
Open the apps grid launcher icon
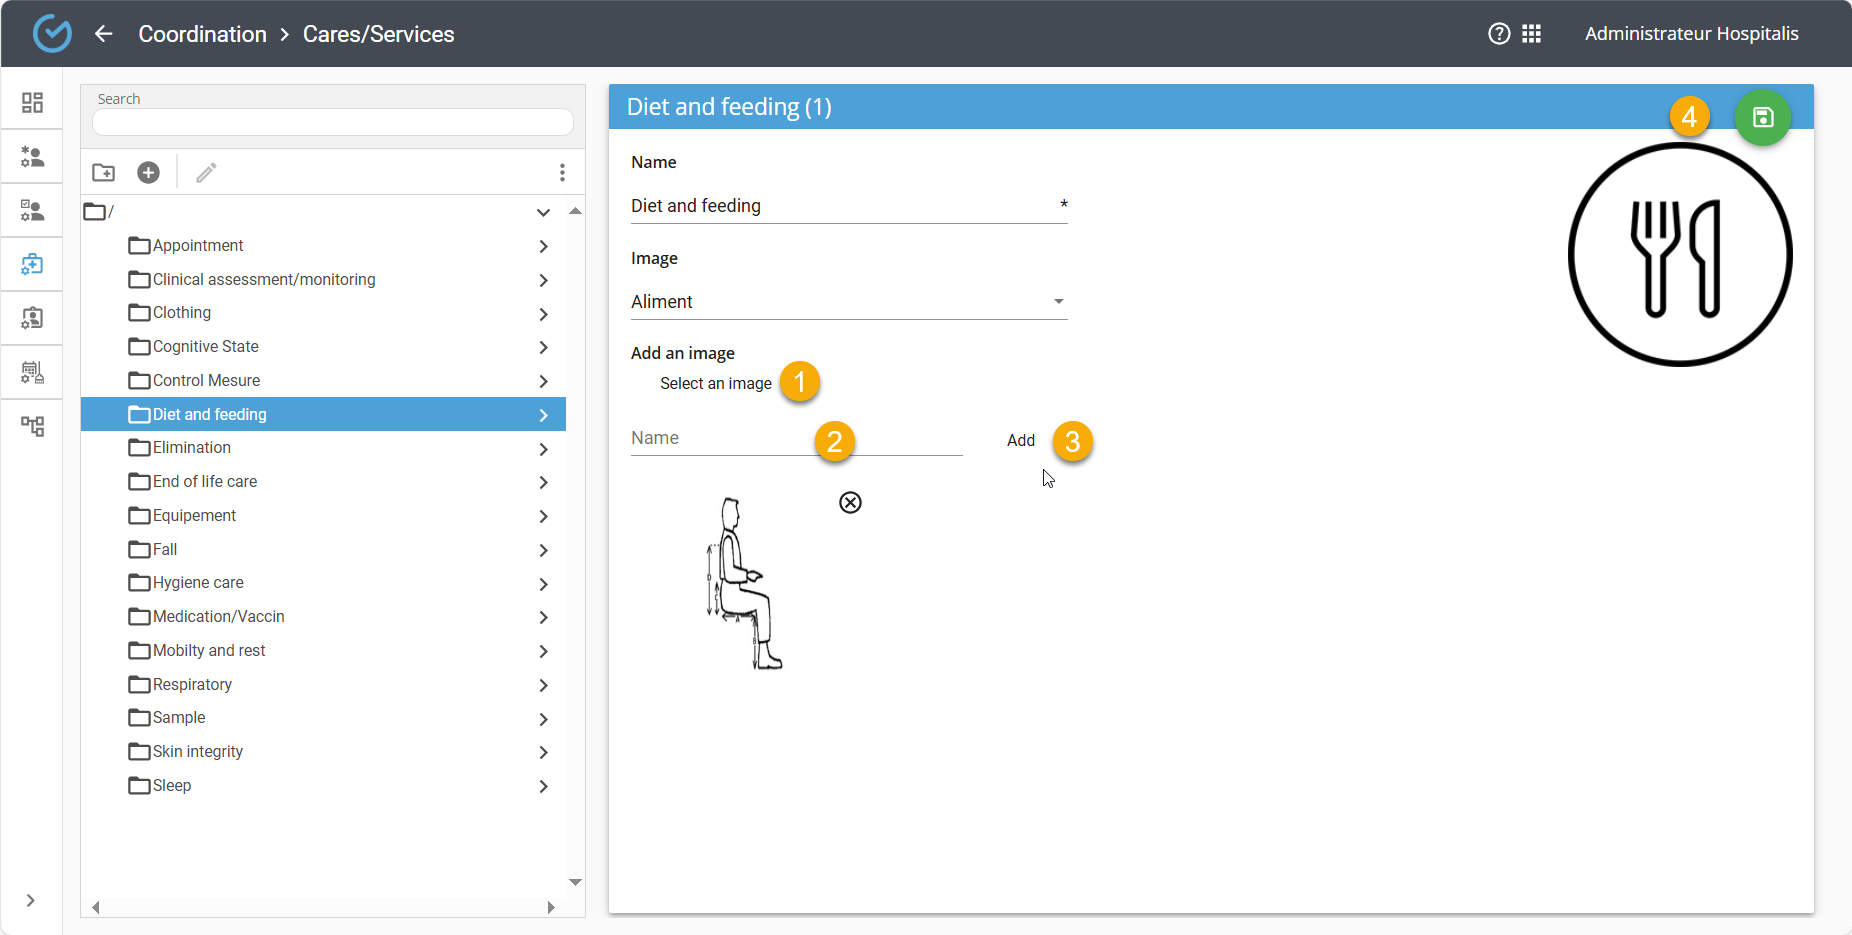tap(1531, 34)
